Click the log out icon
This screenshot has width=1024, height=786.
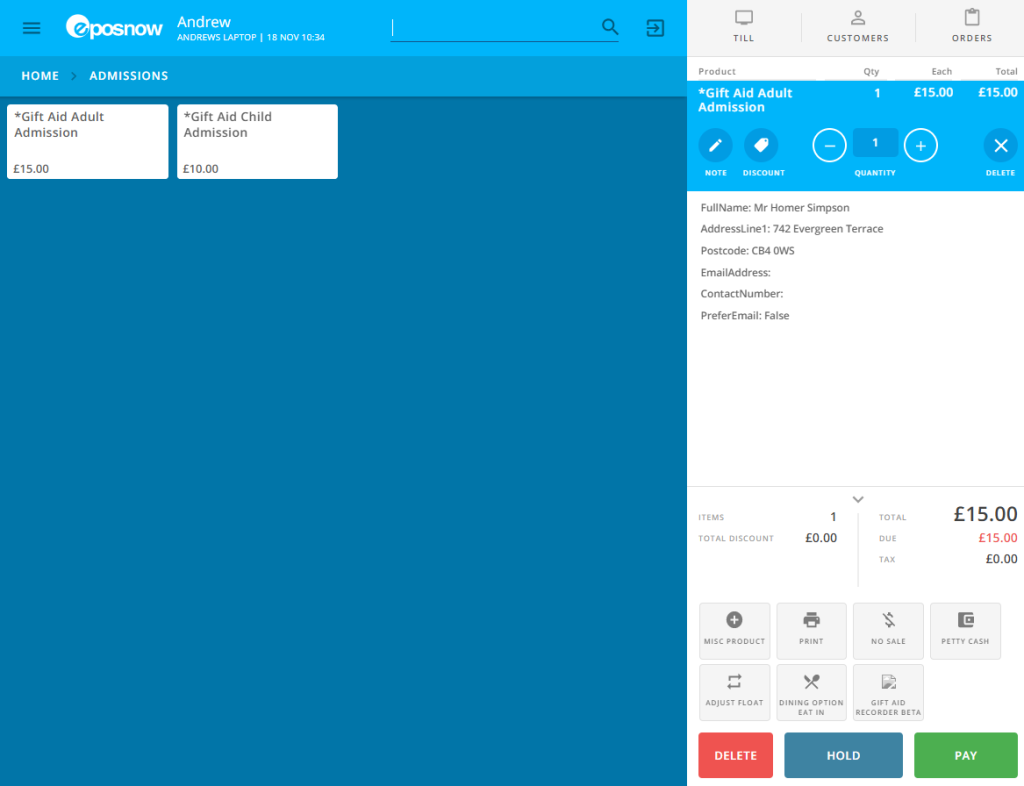pos(655,27)
